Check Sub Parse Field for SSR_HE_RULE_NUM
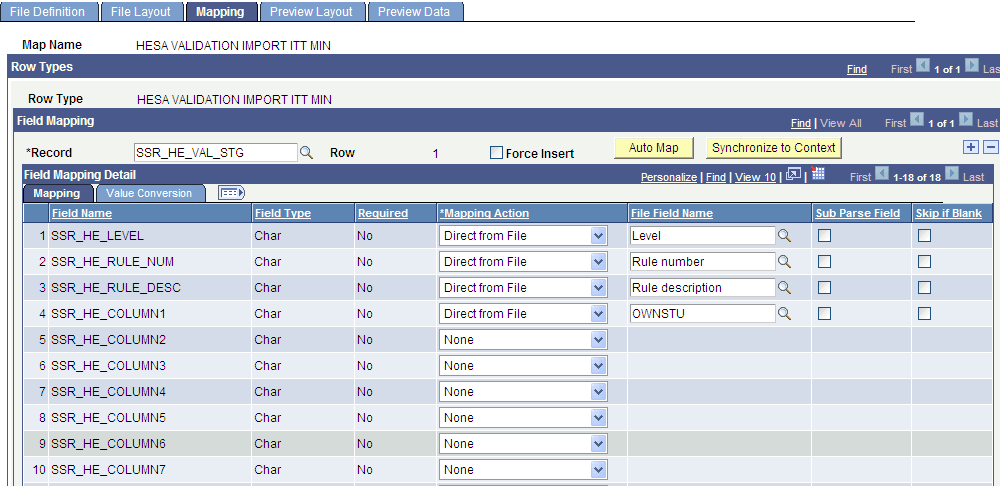This screenshot has width=1000, height=486. pyautogui.click(x=825, y=262)
